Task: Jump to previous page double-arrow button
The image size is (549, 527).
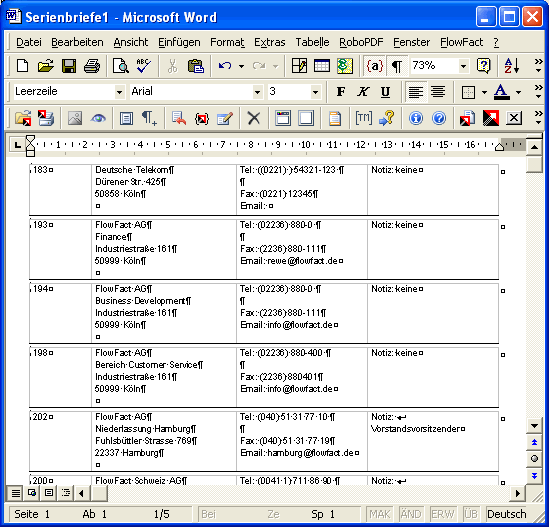Action: (534, 443)
